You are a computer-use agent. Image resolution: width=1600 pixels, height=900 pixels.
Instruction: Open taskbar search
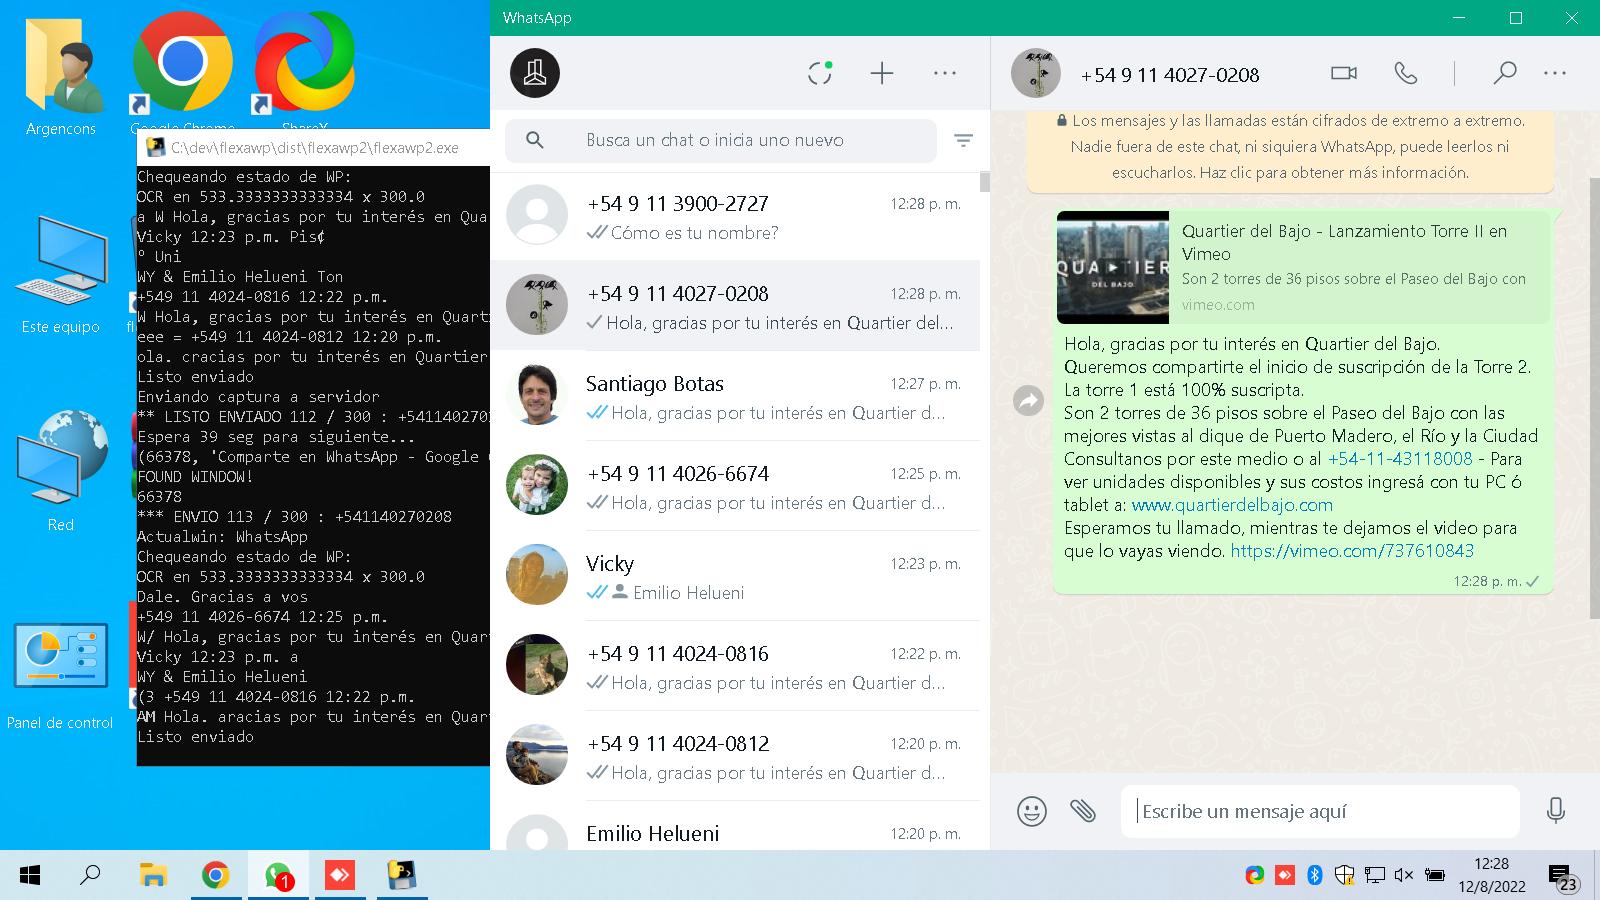(90, 876)
